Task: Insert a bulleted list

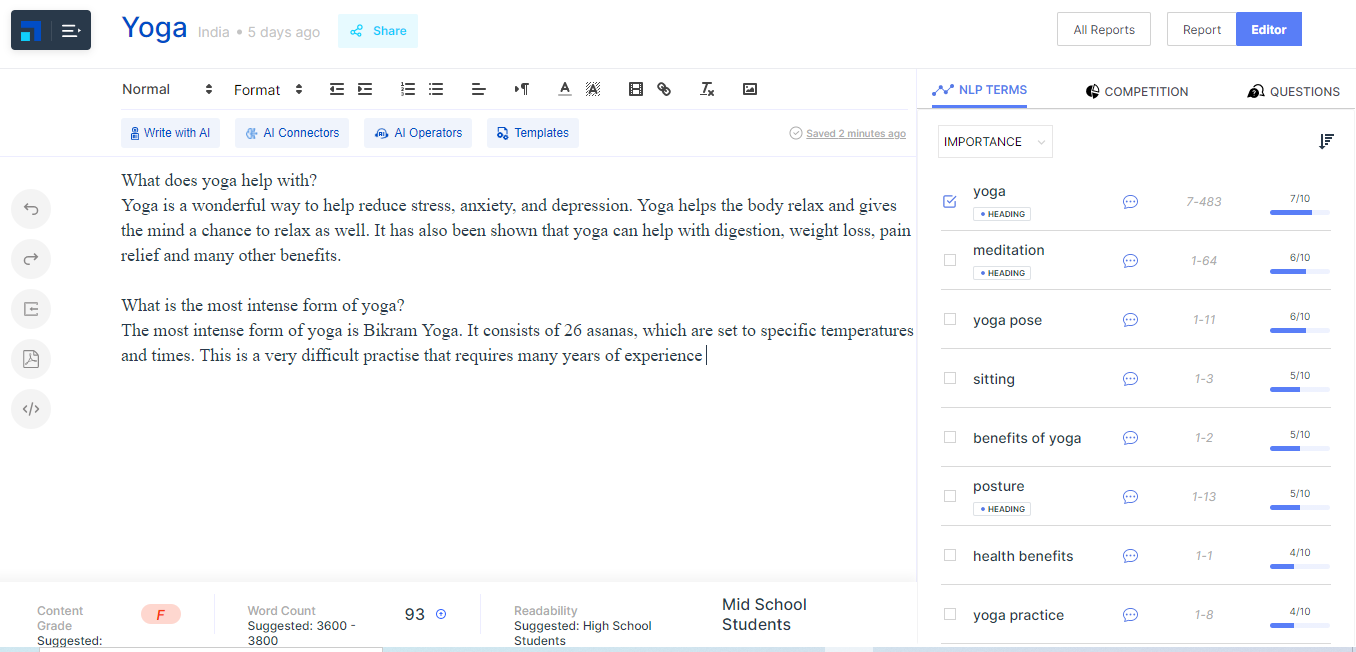Action: pyautogui.click(x=436, y=89)
